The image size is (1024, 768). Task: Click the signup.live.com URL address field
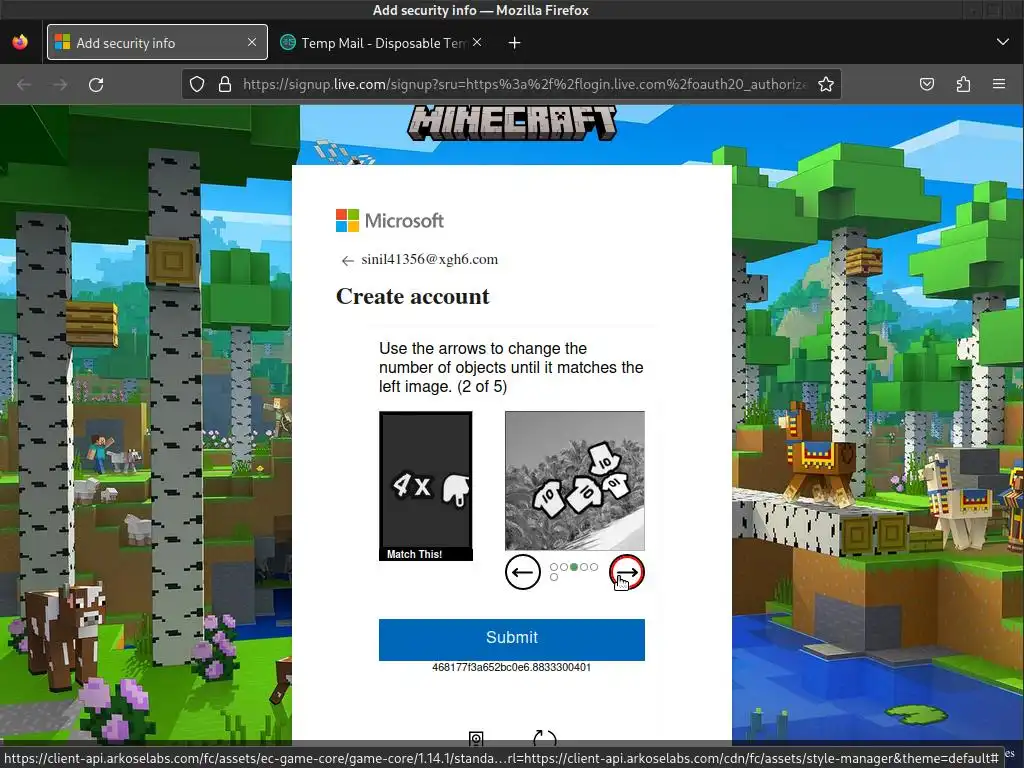click(x=524, y=84)
